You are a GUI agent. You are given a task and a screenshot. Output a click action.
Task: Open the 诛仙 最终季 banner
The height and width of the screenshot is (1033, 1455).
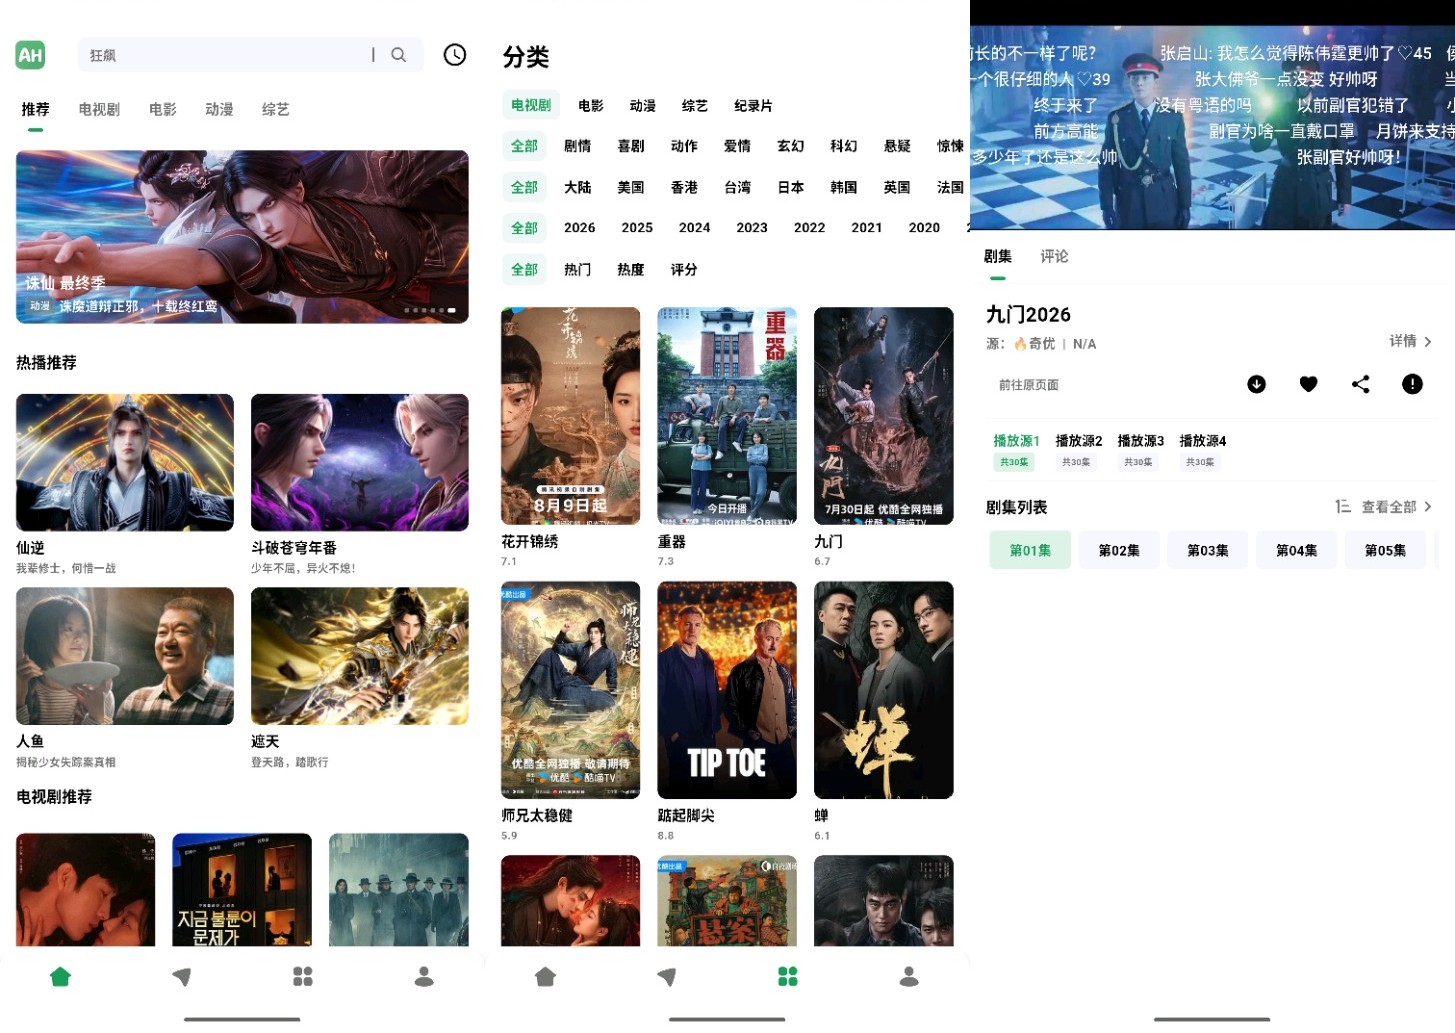[x=242, y=237]
